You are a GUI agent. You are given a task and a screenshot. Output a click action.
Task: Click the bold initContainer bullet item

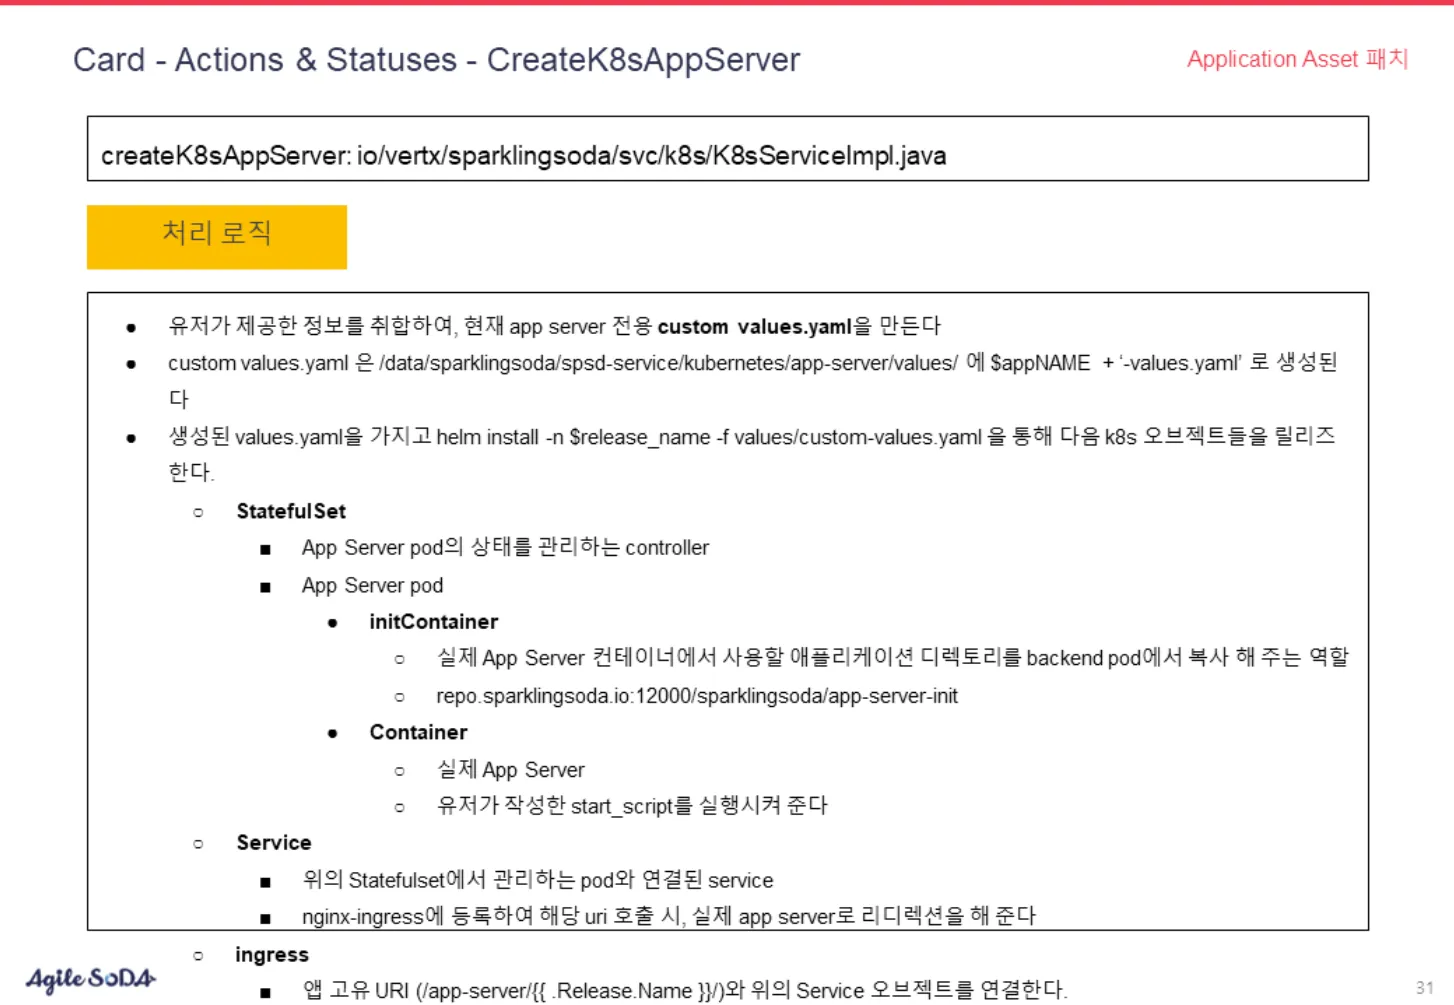coord(433,622)
